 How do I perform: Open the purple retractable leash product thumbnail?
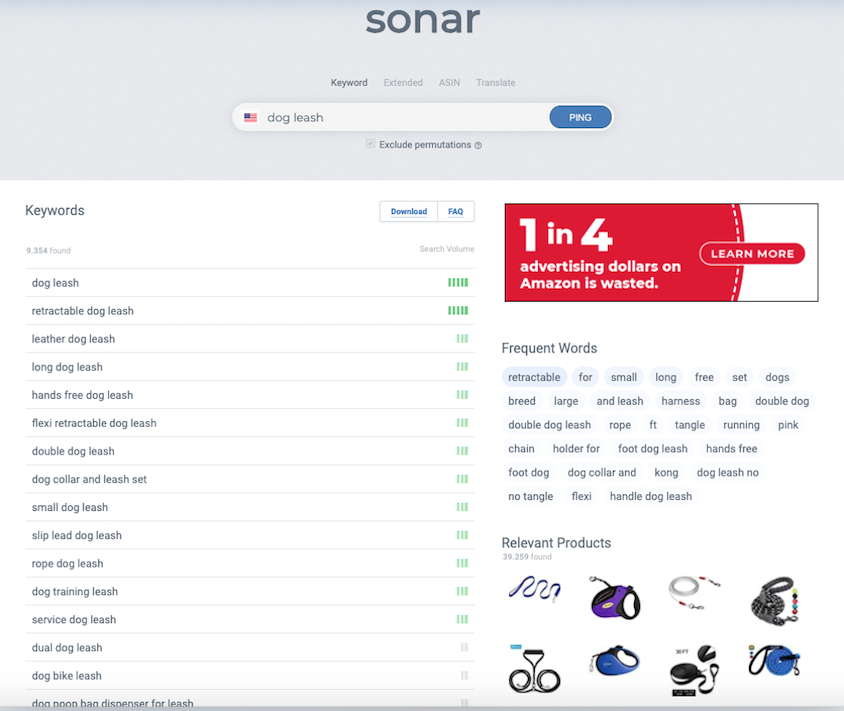(x=615, y=598)
